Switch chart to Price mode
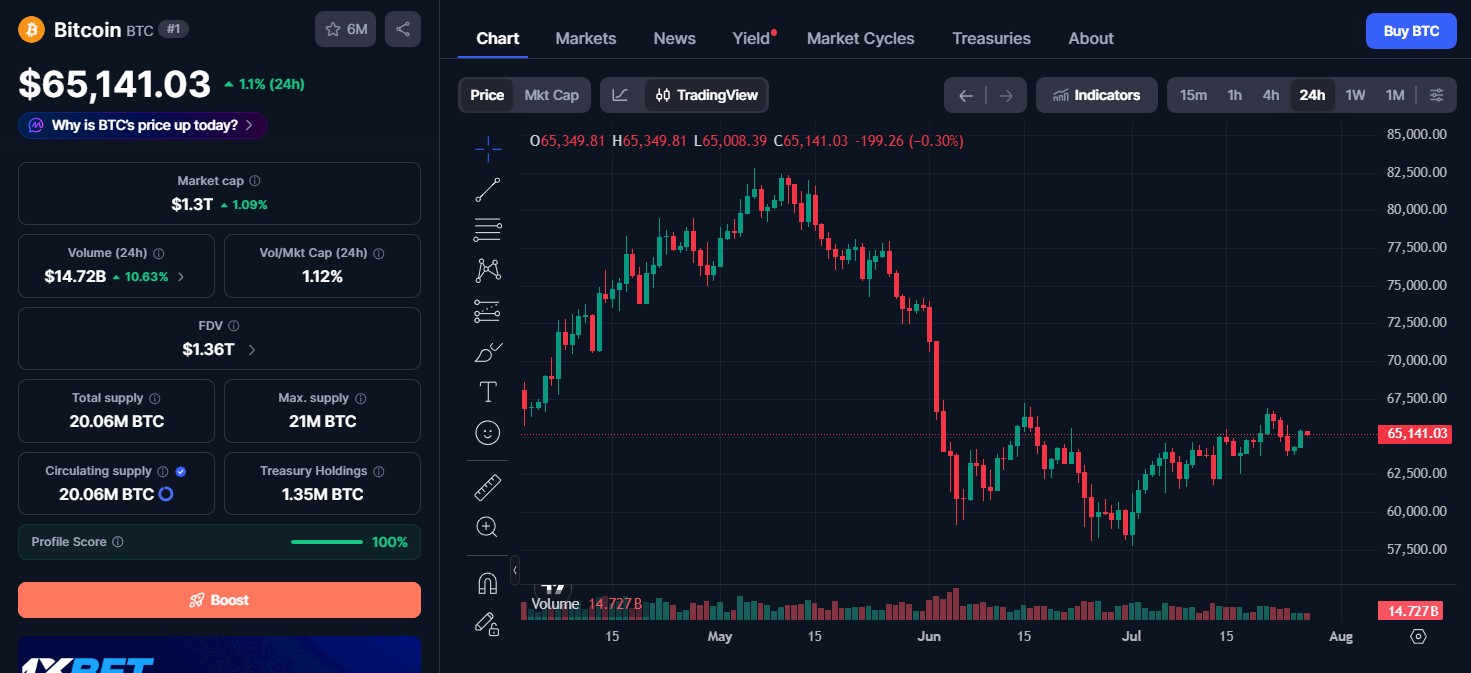This screenshot has width=1471, height=673. [x=487, y=95]
